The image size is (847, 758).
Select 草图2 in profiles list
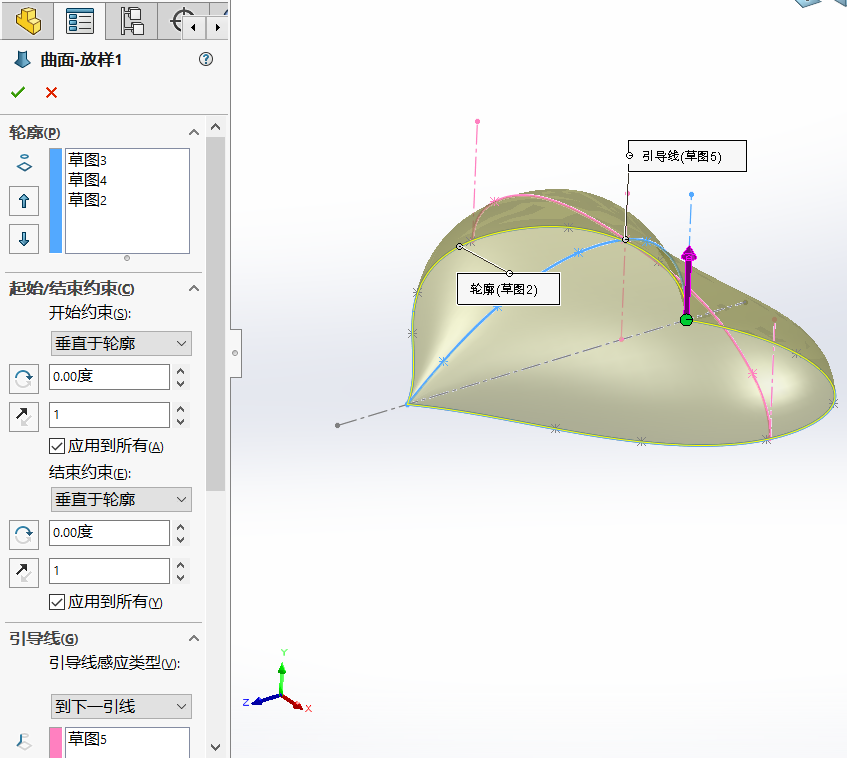87,200
